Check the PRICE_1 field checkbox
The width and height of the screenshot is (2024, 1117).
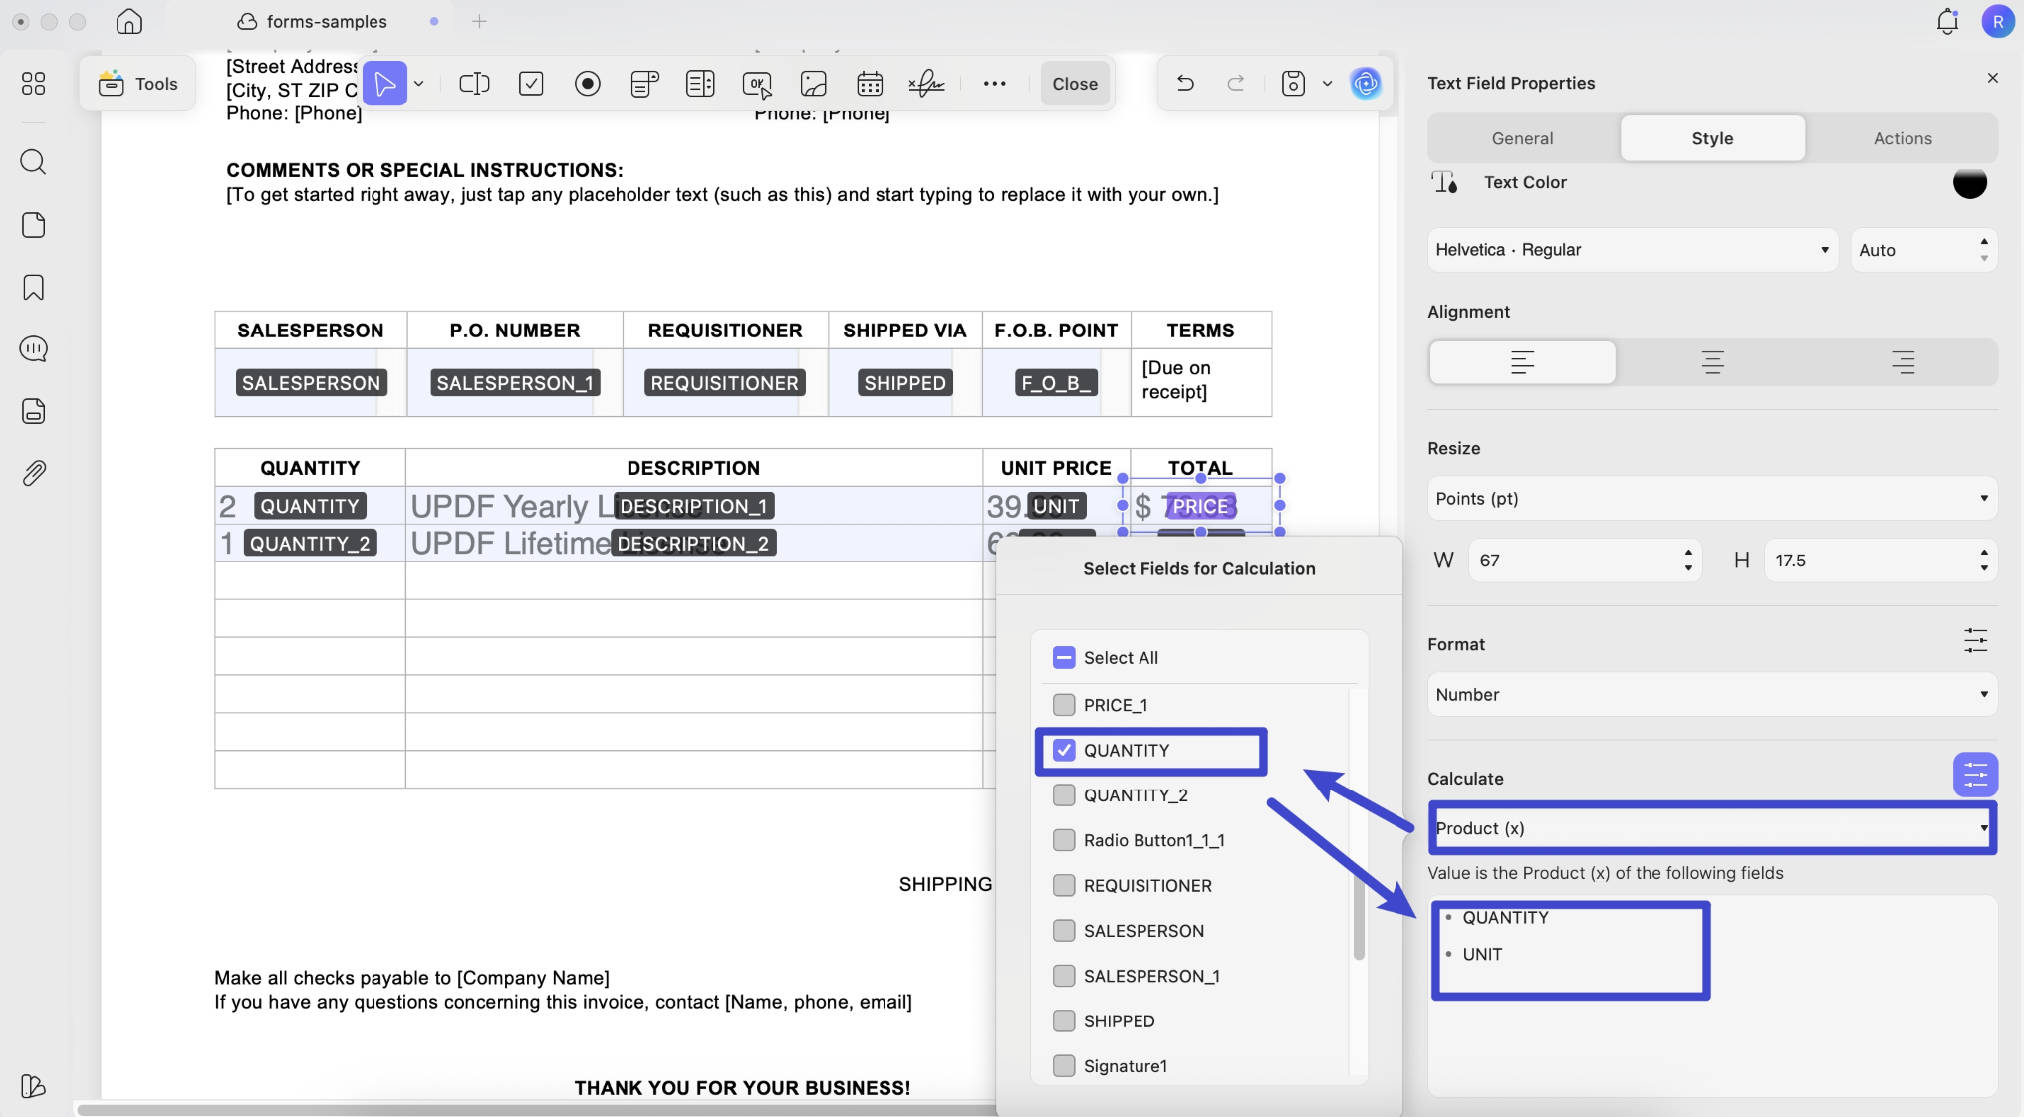[x=1064, y=705]
